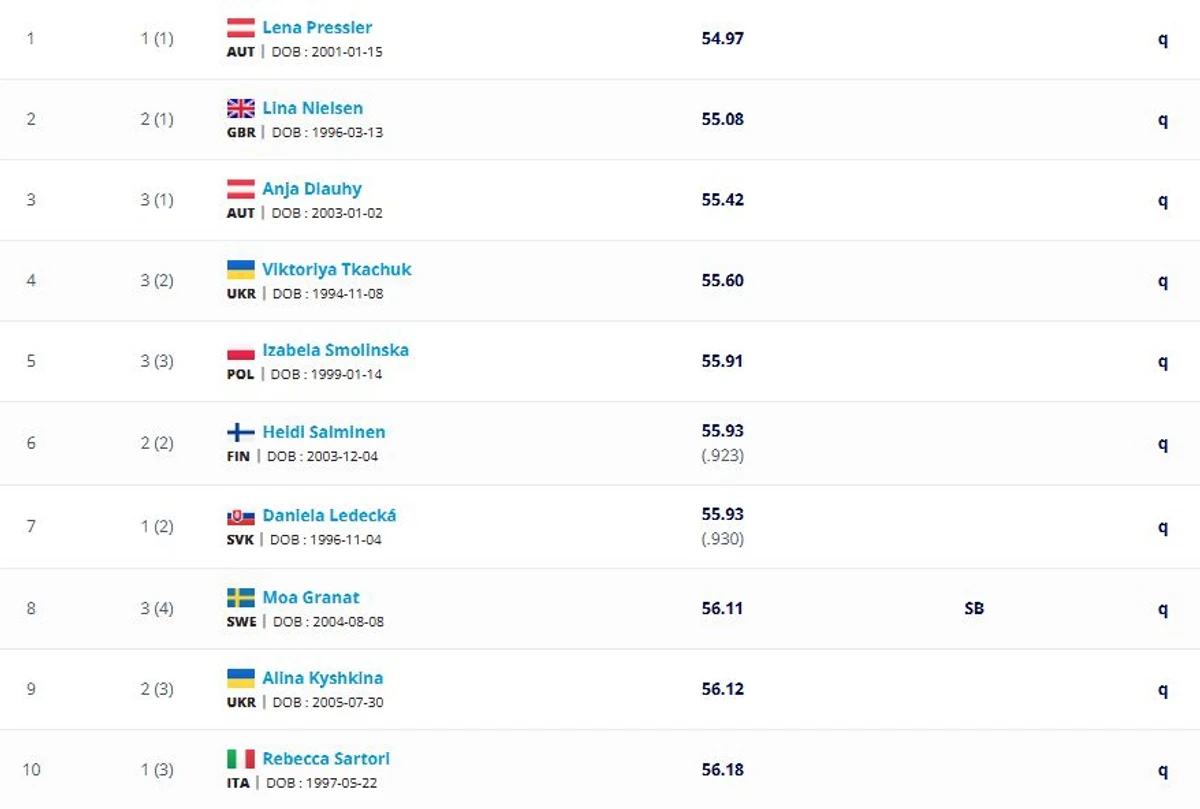This screenshot has height=809, width=1200.
Task: Click the Austrian flag beside Lena Pressler
Action: [x=241, y=28]
